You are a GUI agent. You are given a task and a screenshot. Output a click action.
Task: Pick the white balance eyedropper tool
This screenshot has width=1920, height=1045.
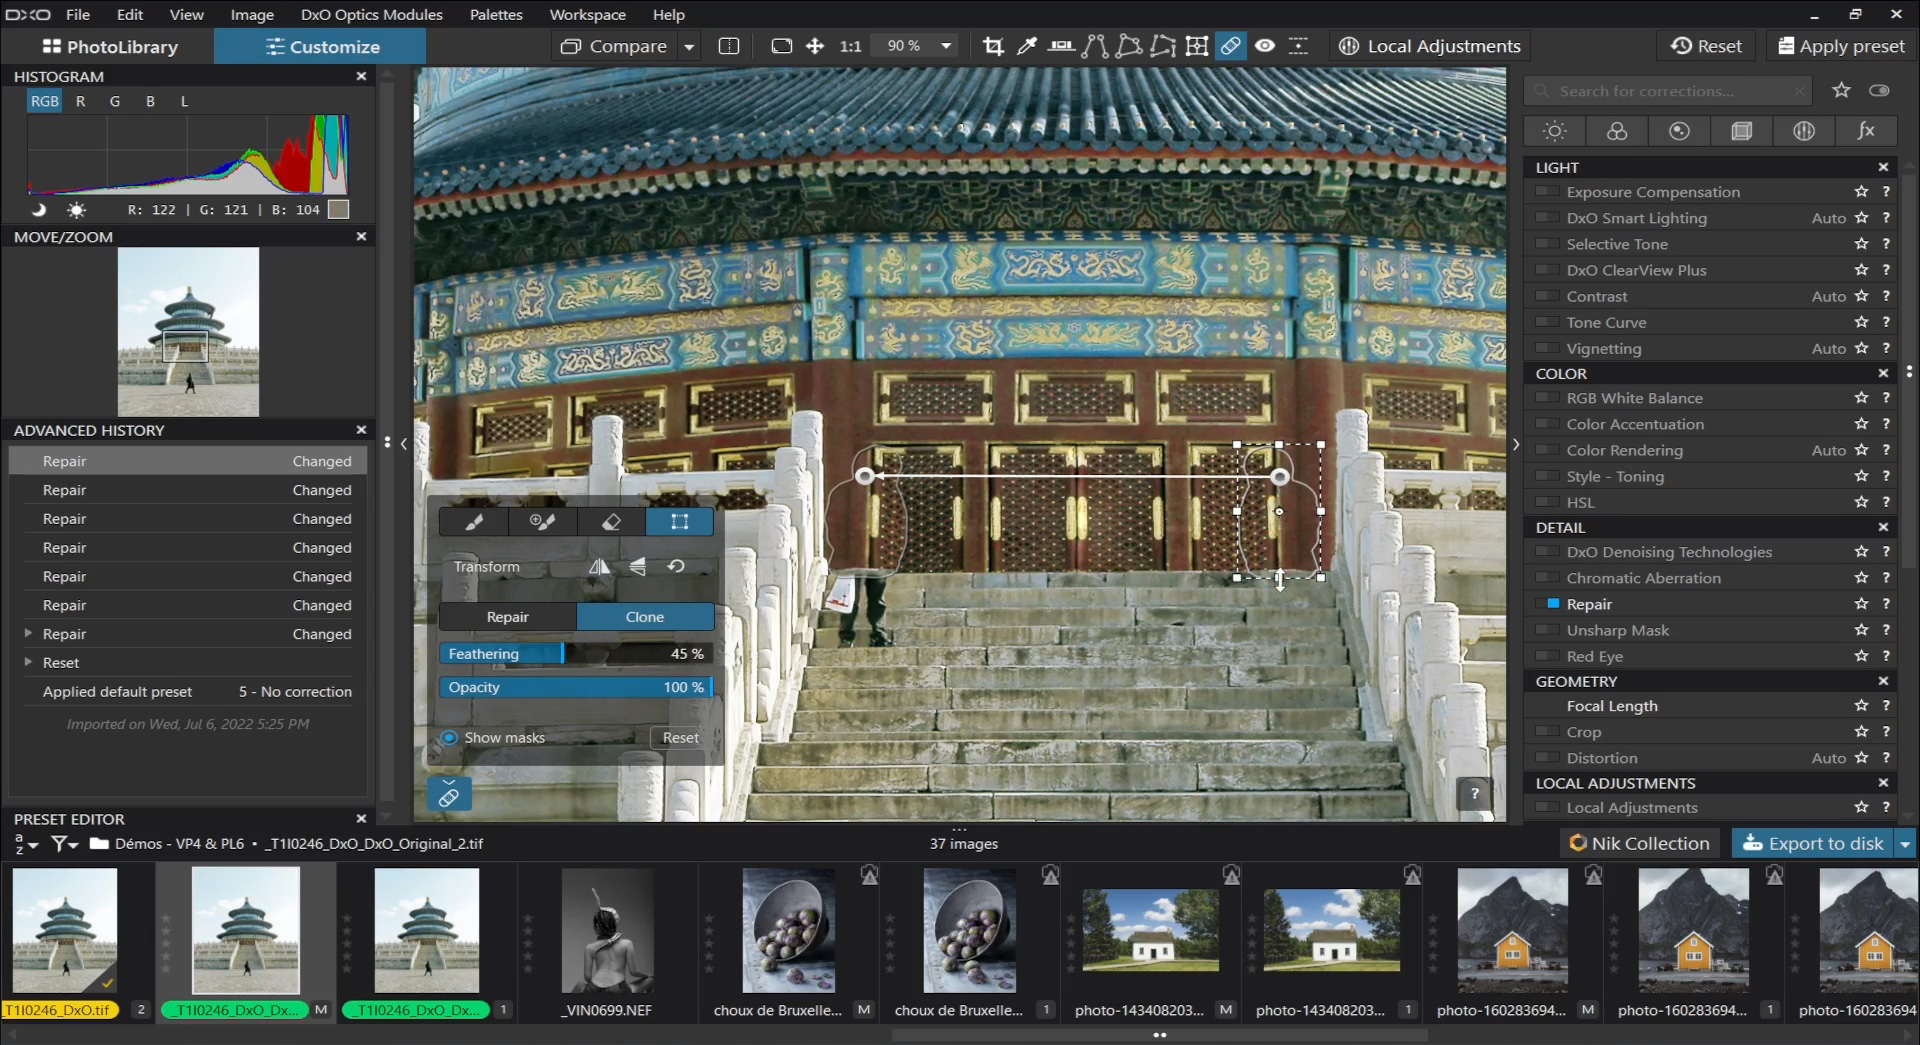click(x=1027, y=46)
